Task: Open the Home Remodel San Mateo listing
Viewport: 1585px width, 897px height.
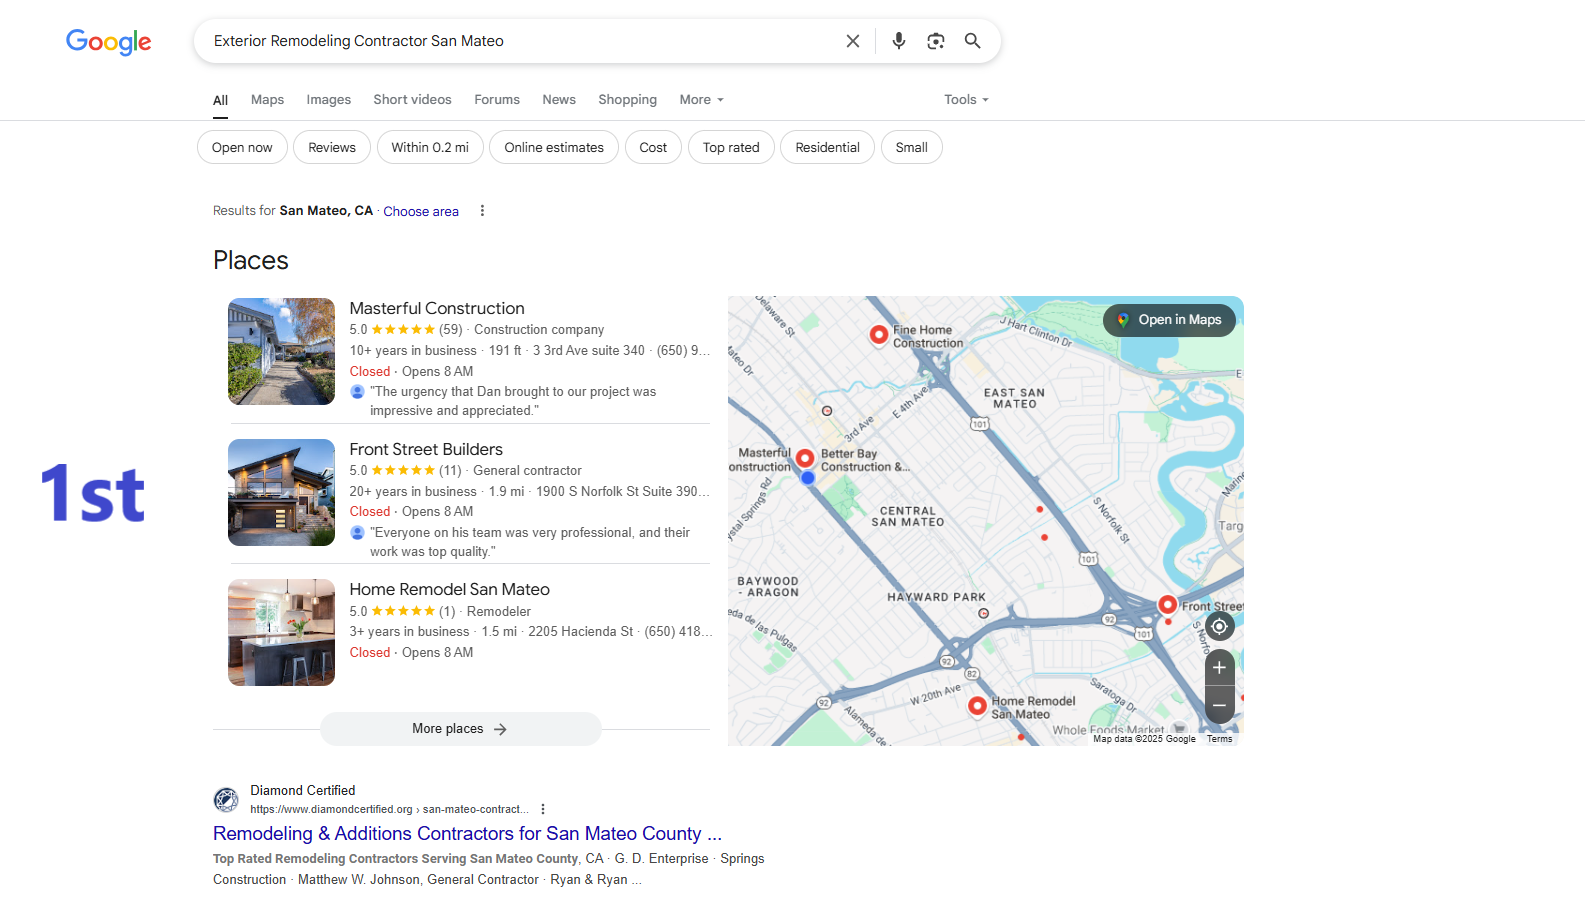Action: coord(449,589)
